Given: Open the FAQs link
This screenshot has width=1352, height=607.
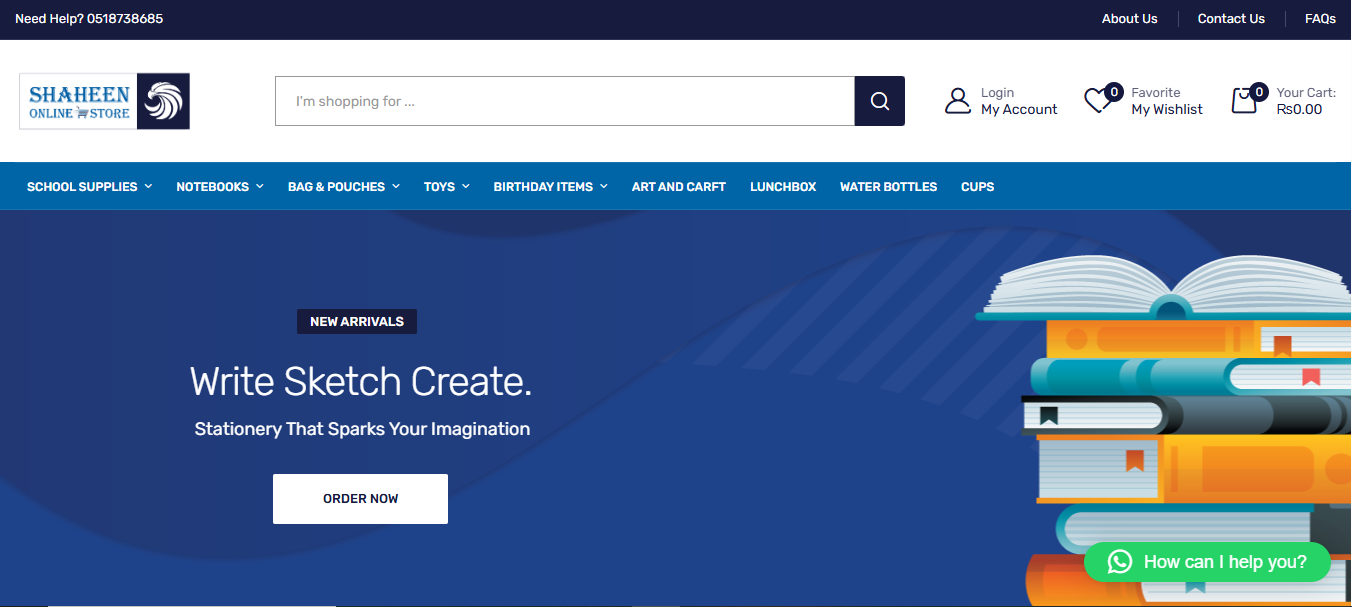Looking at the screenshot, I should (x=1320, y=19).
